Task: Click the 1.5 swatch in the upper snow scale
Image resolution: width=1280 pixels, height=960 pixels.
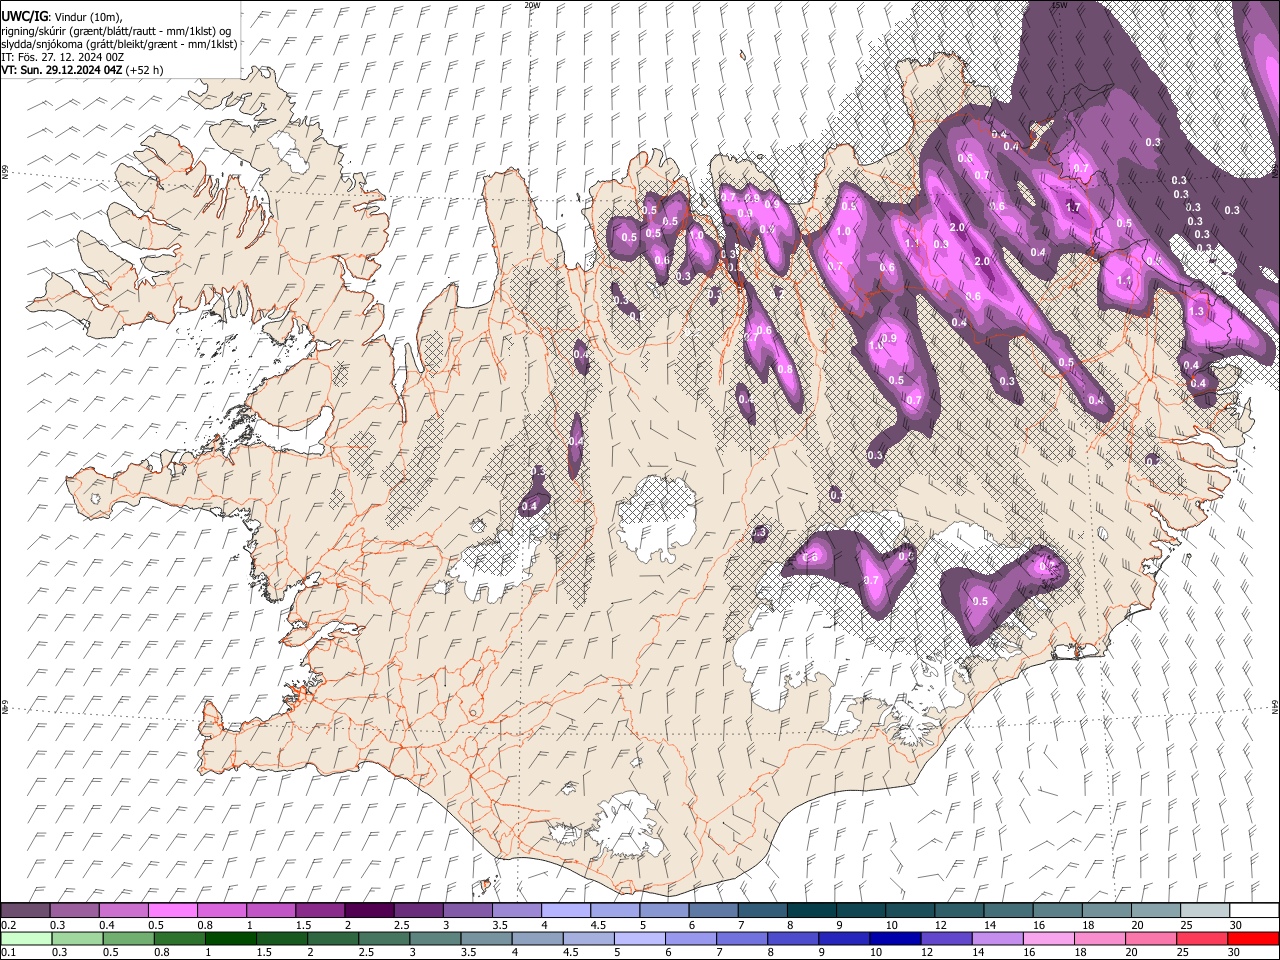Action: (x=320, y=911)
